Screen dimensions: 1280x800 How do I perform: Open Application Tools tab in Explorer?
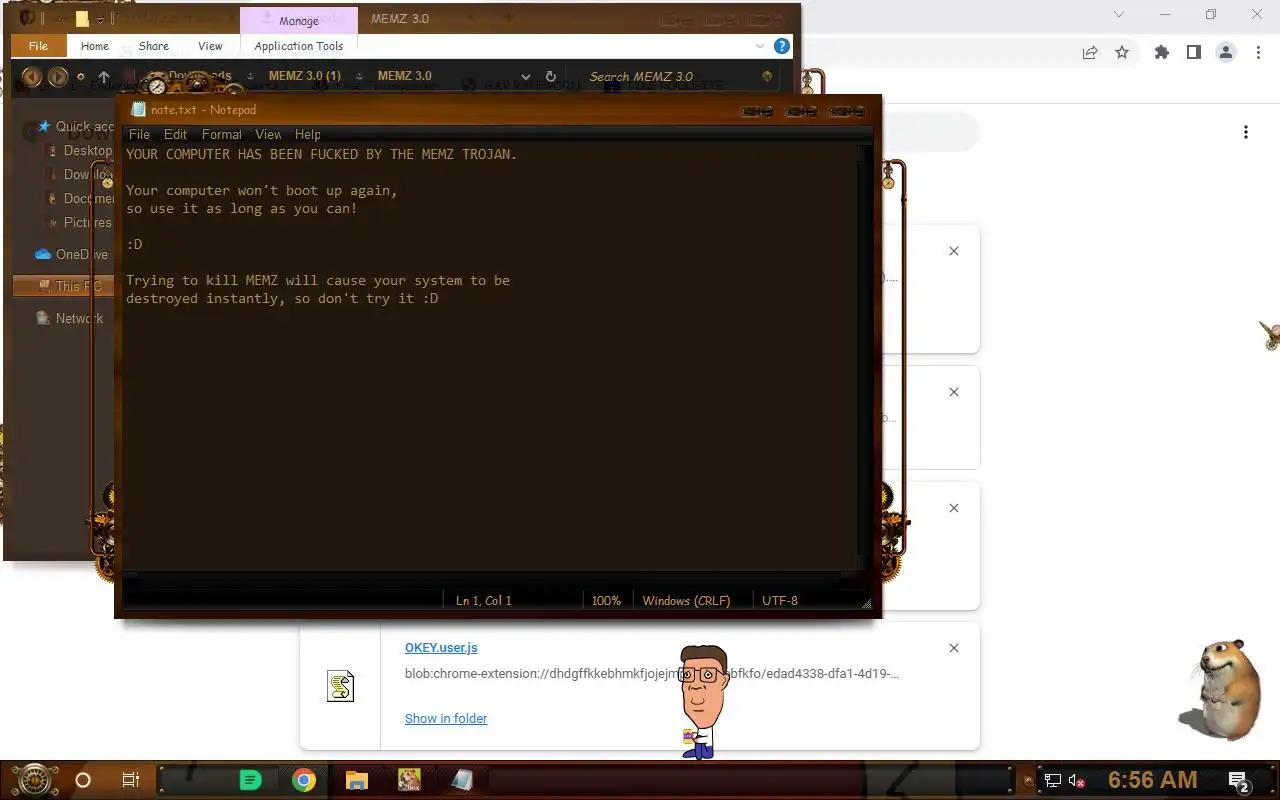298,46
